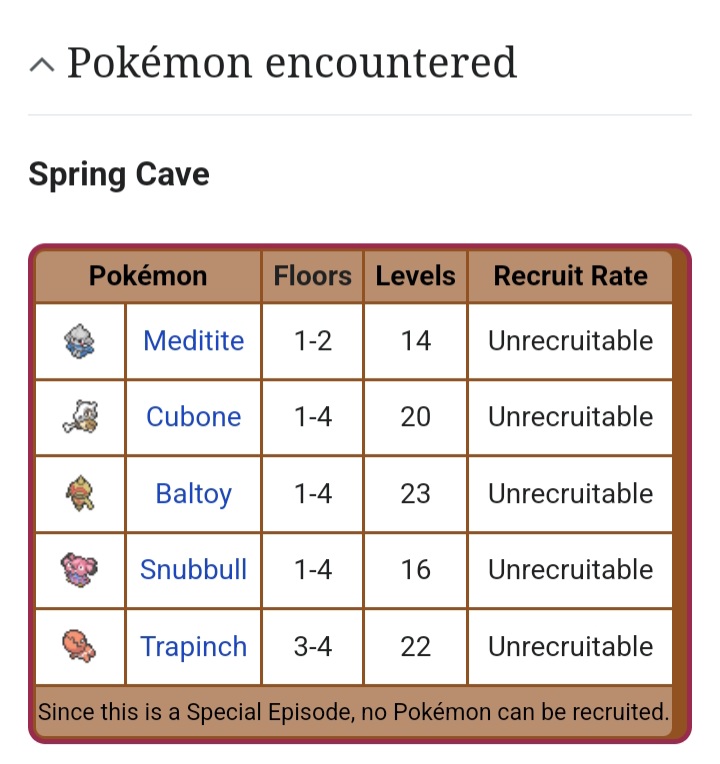Click the Pokémon encountered heading text
The height and width of the screenshot is (764, 720).
point(291,63)
